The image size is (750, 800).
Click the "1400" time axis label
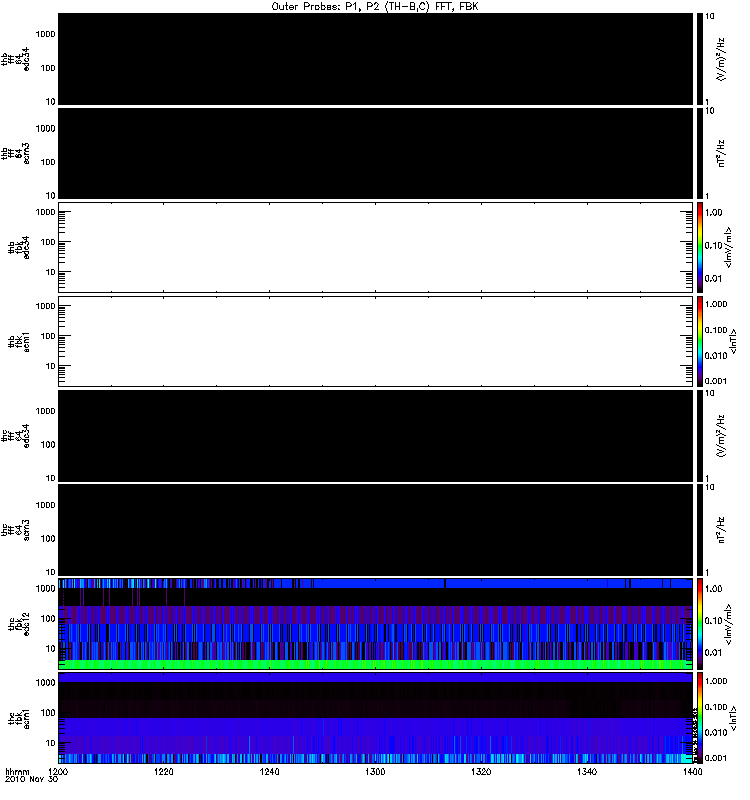tap(692, 771)
